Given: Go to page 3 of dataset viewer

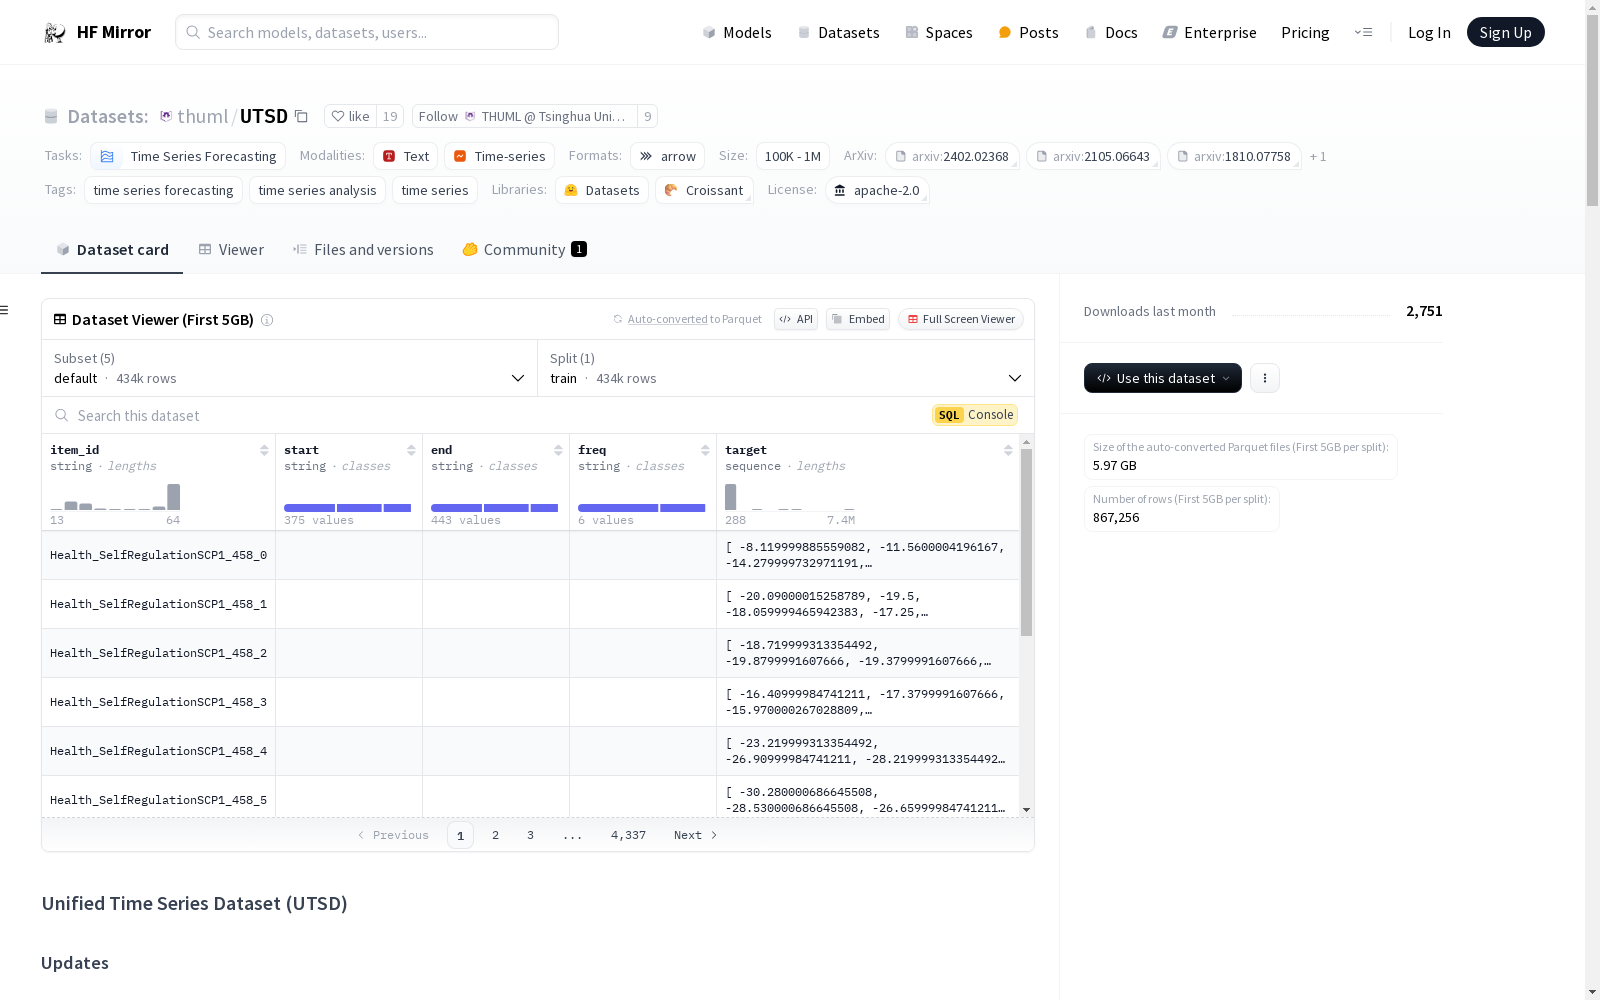Looking at the screenshot, I should [x=530, y=835].
